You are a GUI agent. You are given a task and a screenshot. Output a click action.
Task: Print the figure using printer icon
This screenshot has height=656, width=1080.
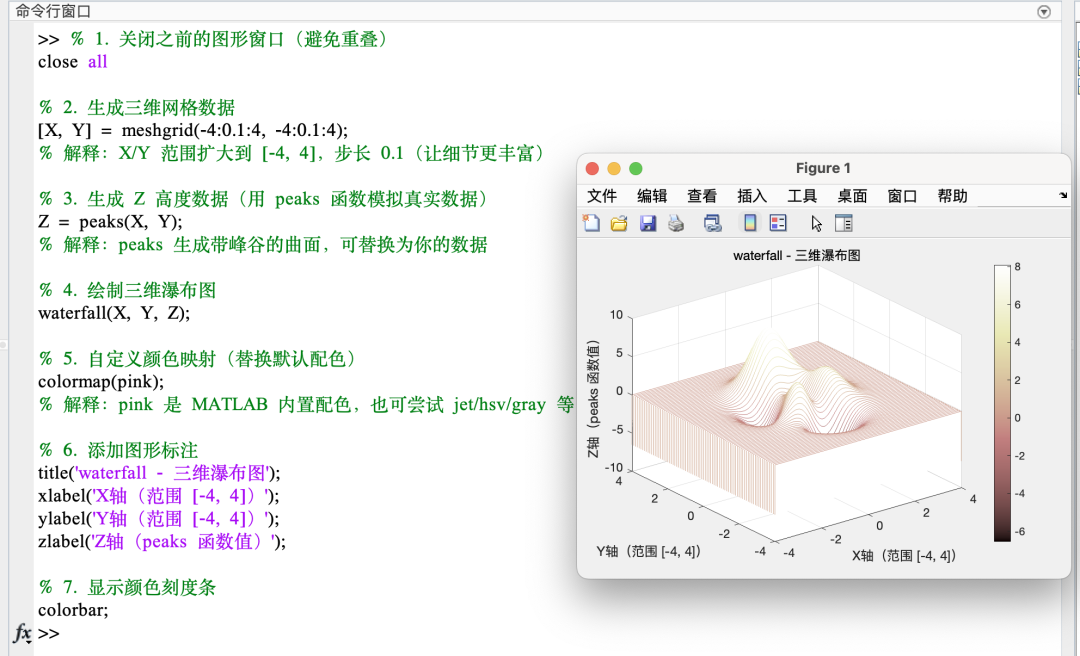pos(676,223)
